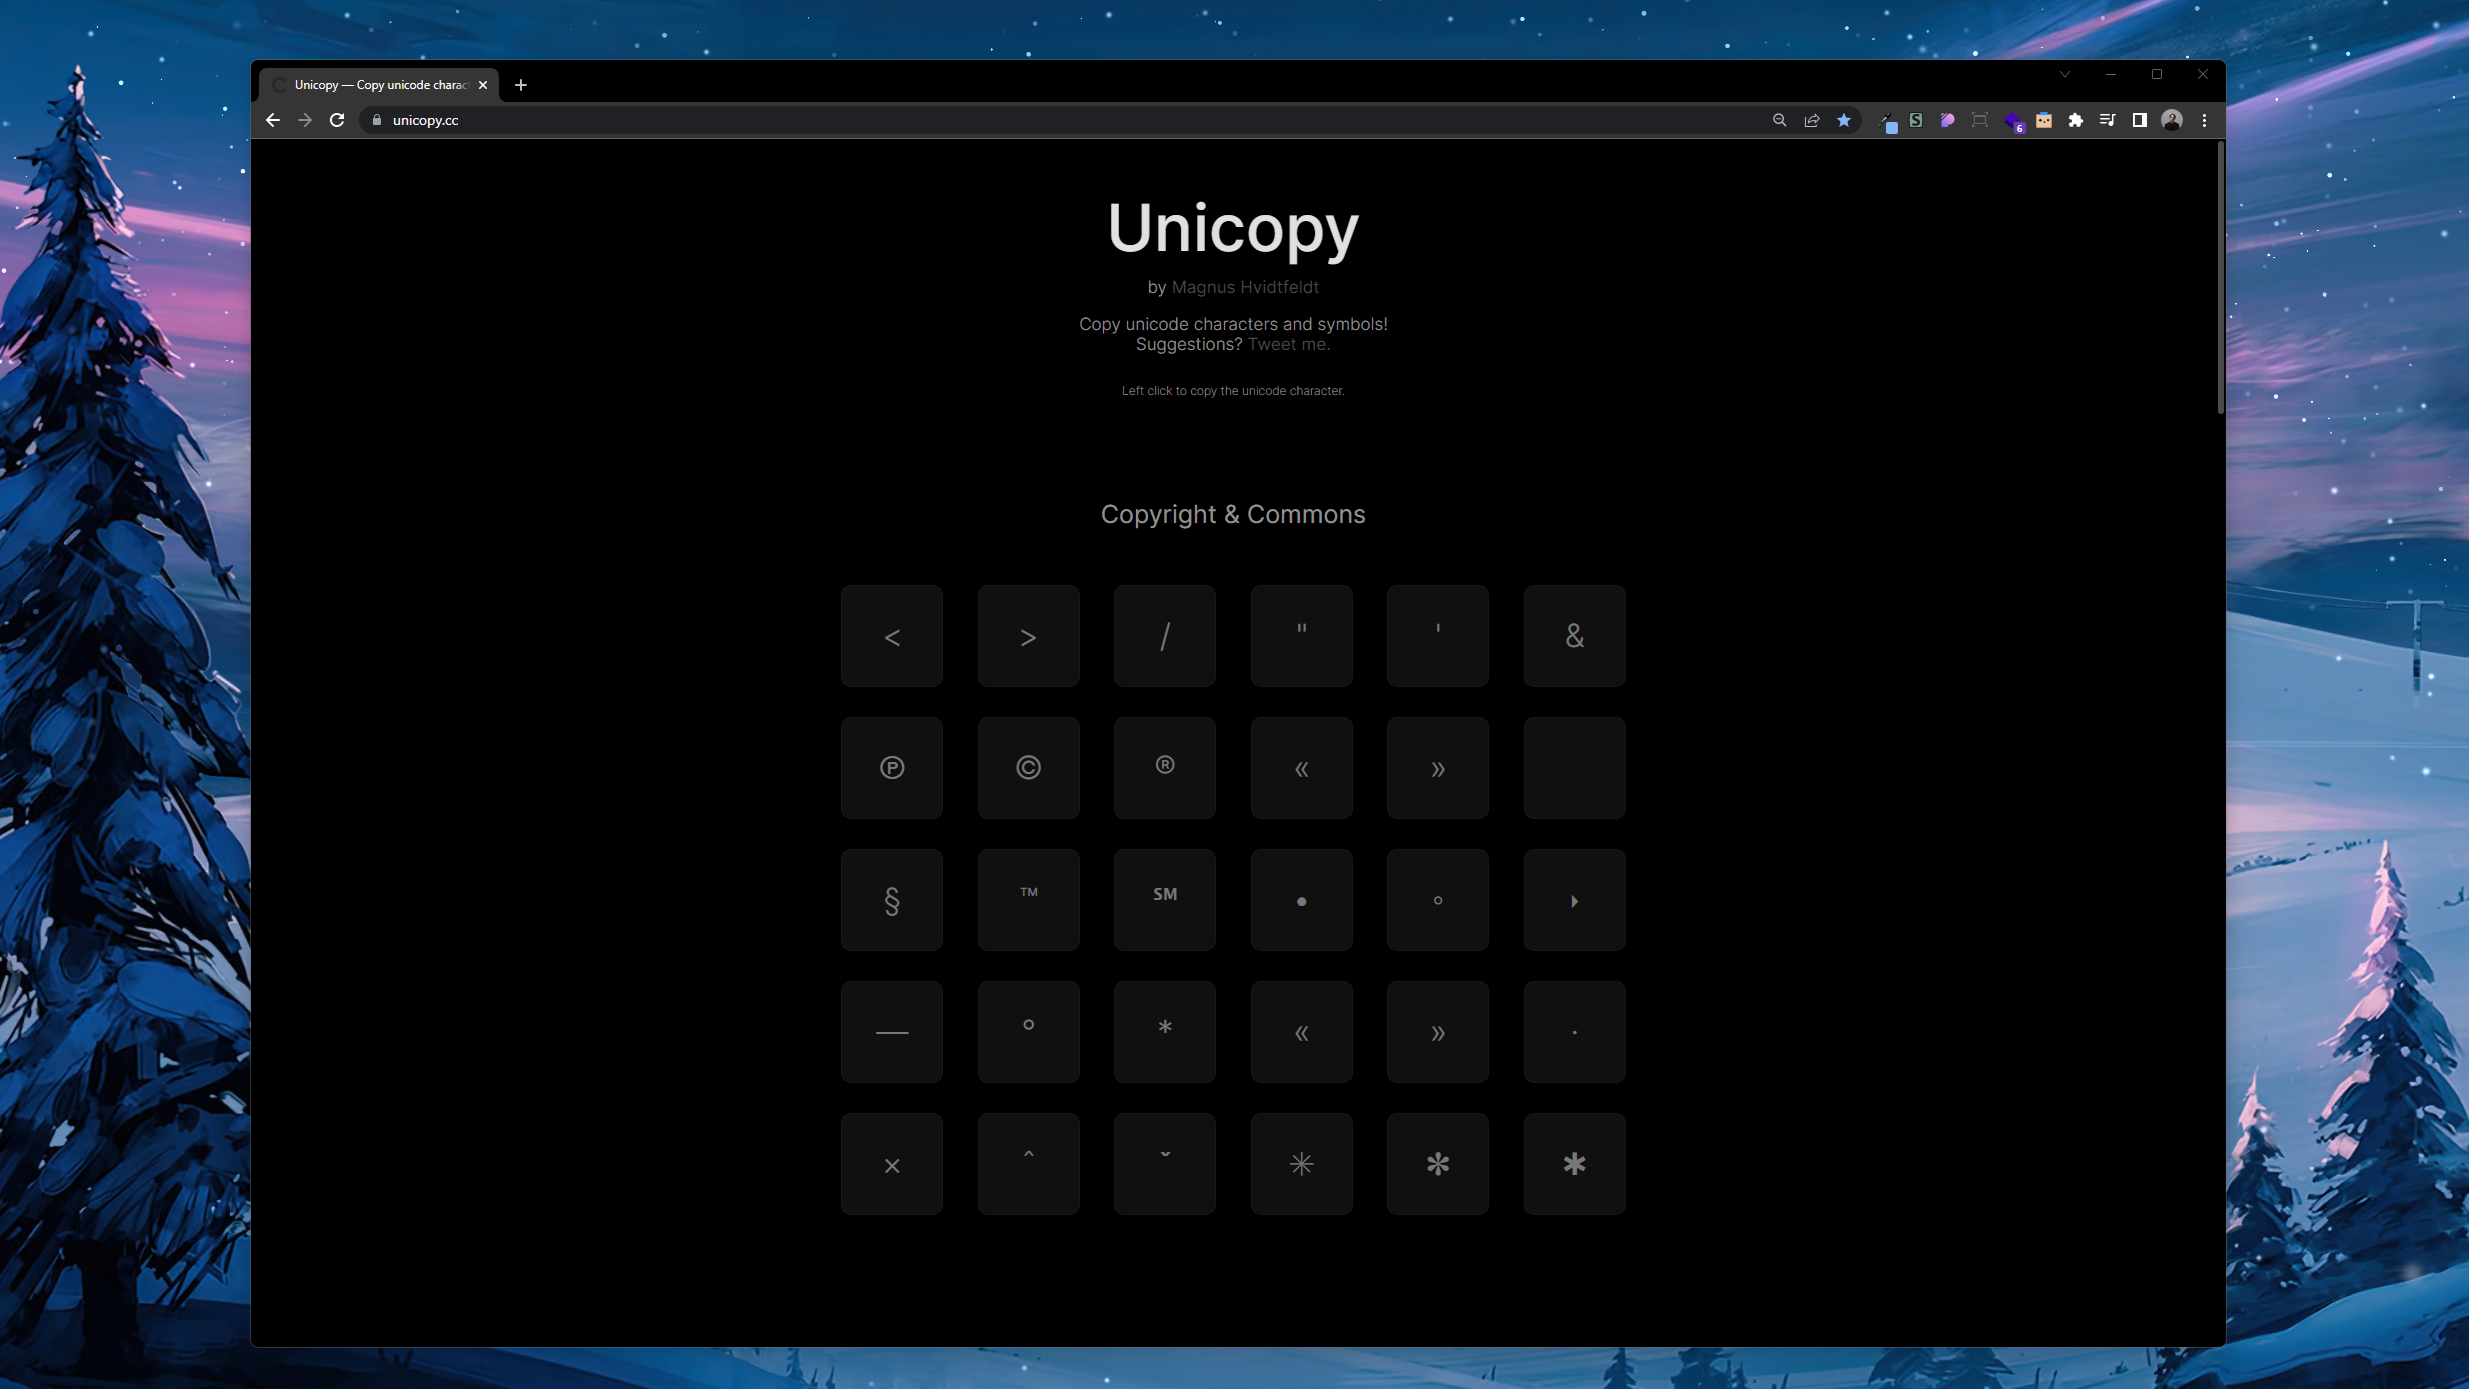This screenshot has height=1389, width=2469.
Task: Open the Magnus Hvidtfeldt author link
Action: (1244, 287)
